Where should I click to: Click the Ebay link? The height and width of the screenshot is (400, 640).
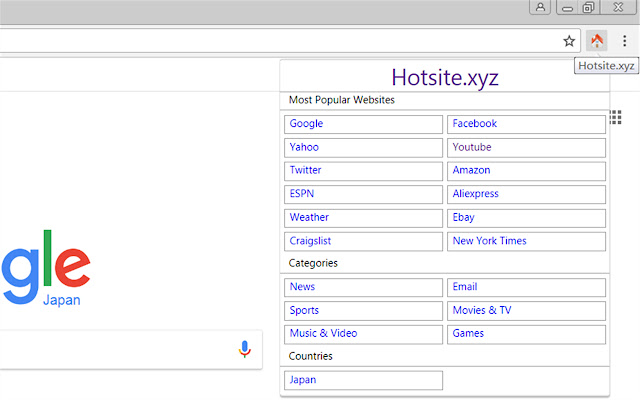coord(526,218)
